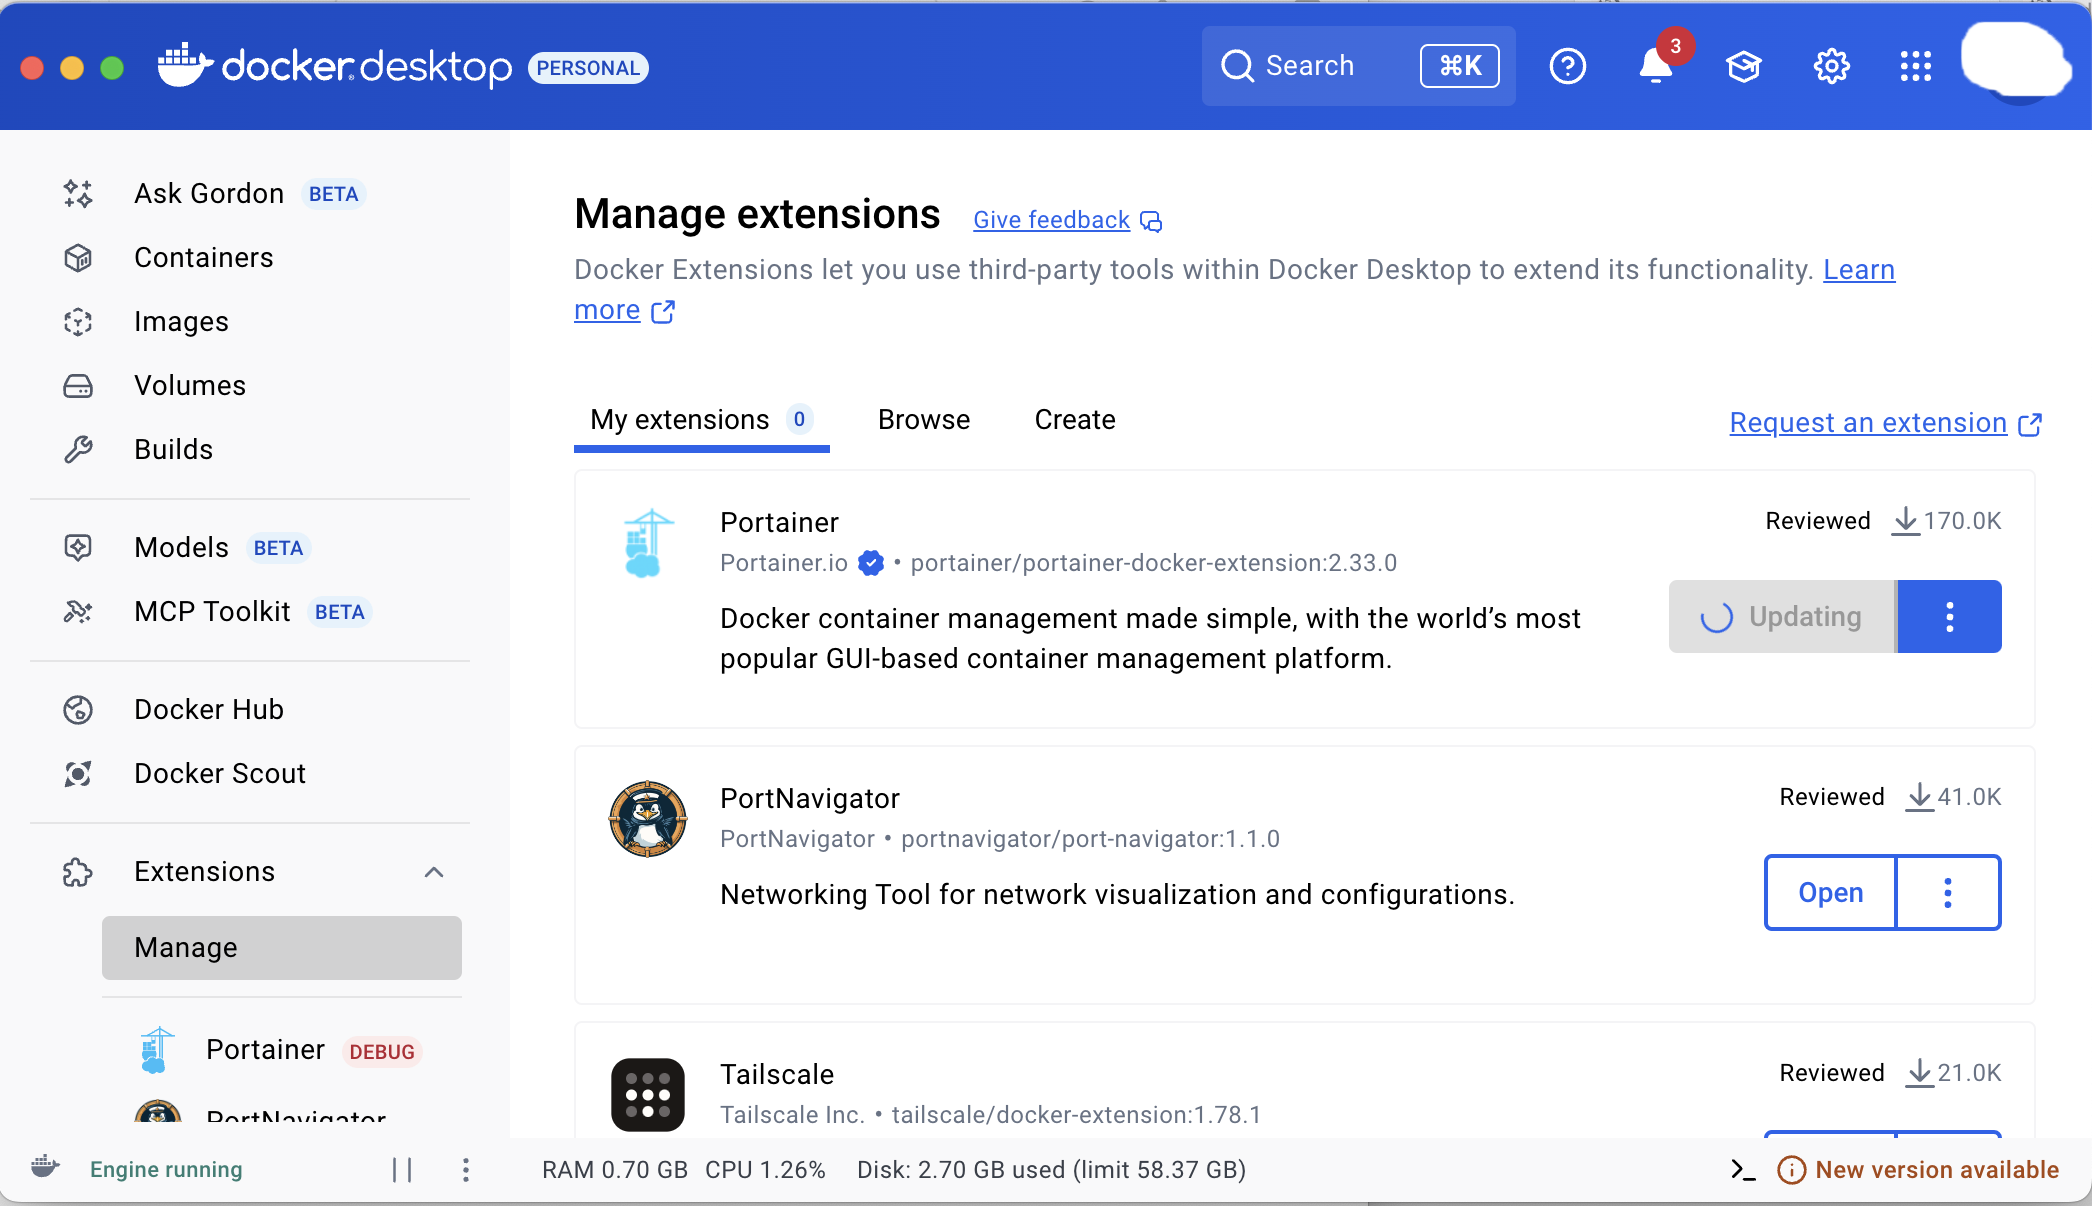Click the PortNavigator penguin logo
Screen dimensions: 2092x1206
(x=648, y=819)
